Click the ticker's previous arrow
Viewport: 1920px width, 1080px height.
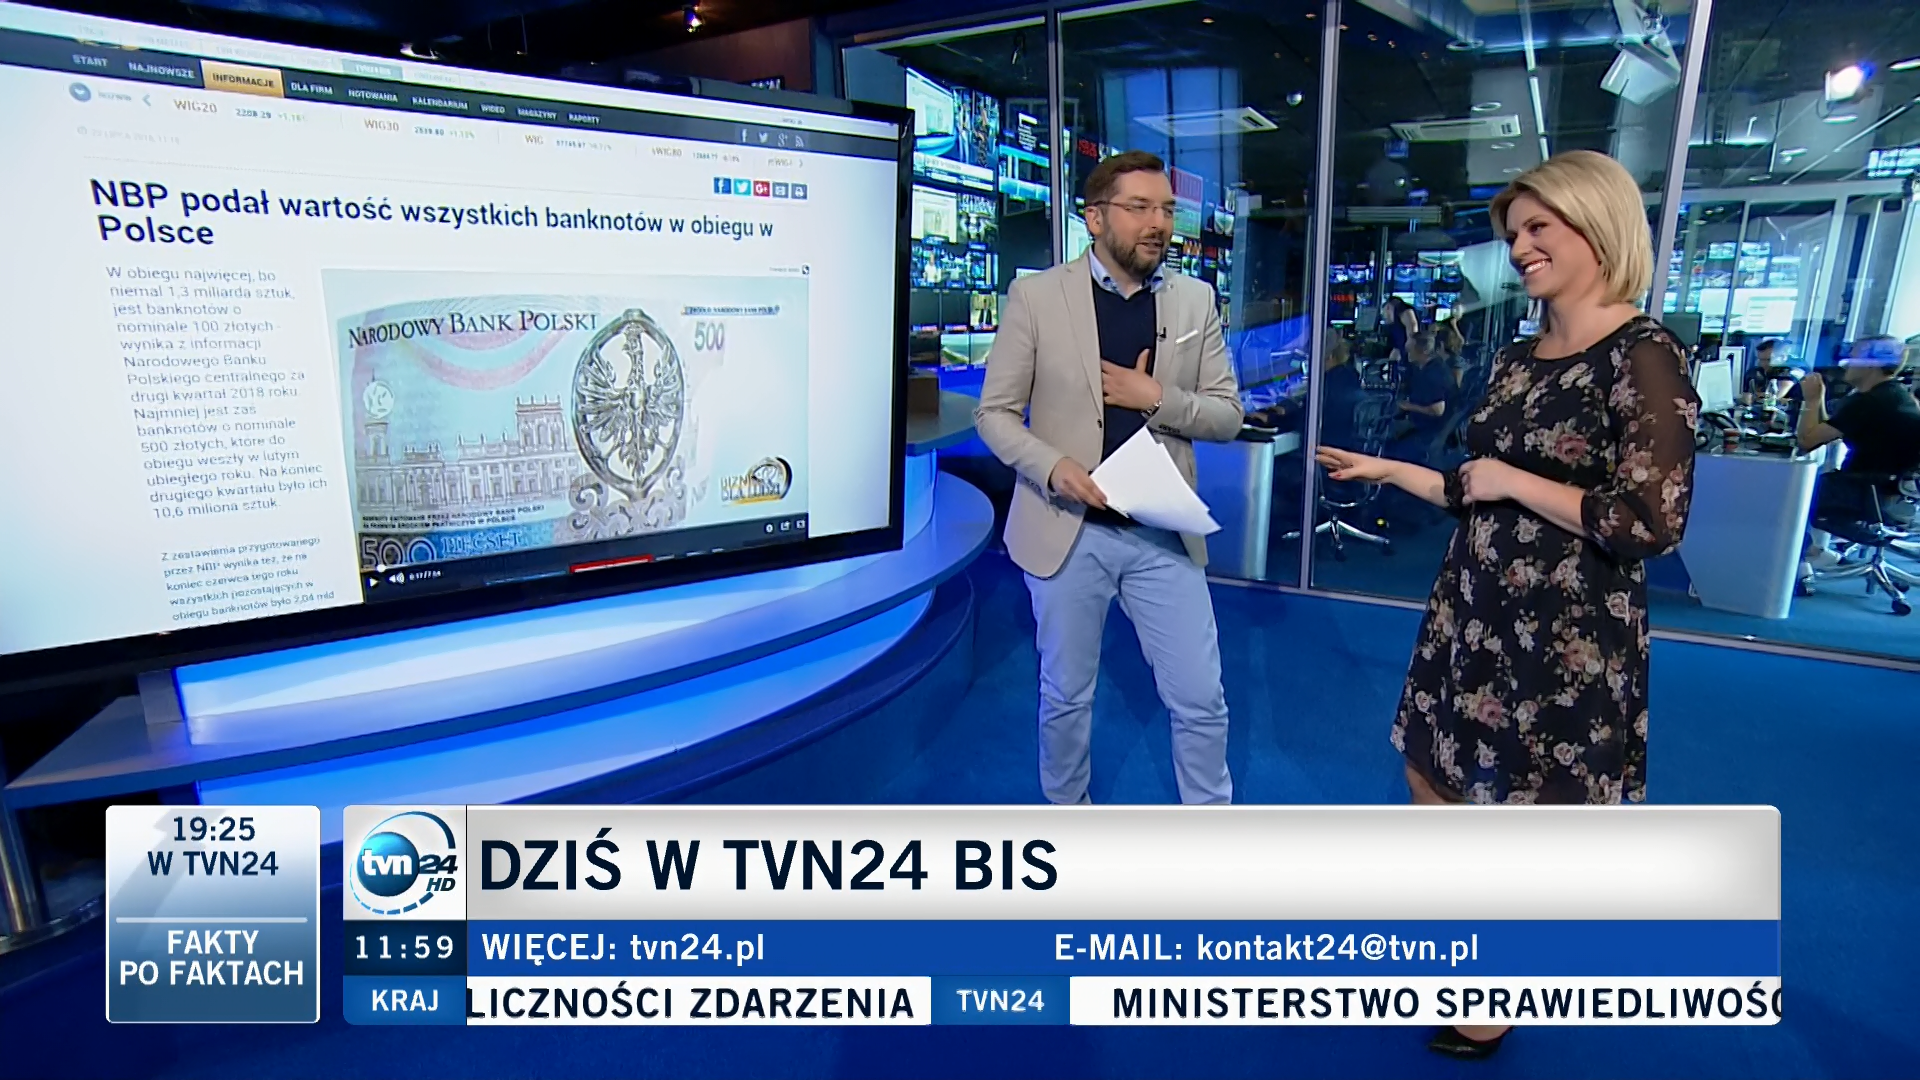pyautogui.click(x=147, y=100)
